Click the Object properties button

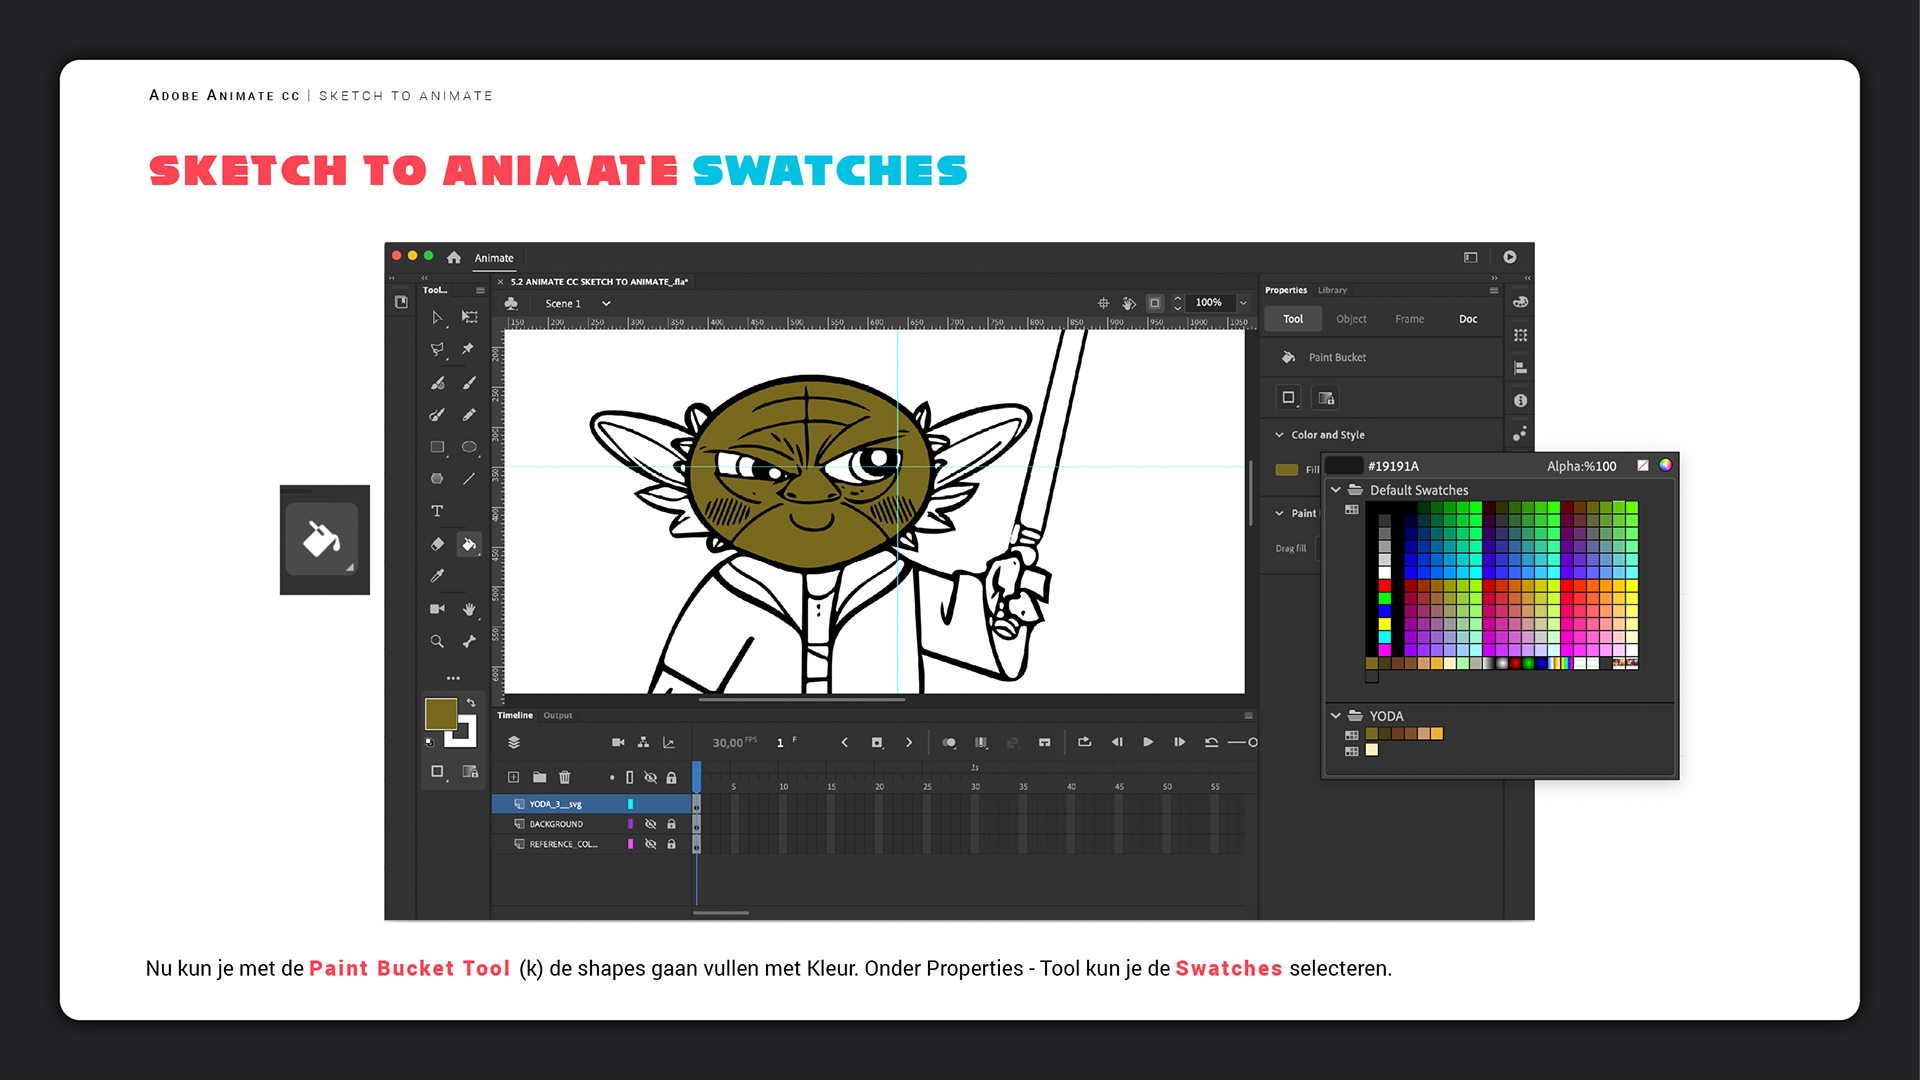coord(1351,319)
